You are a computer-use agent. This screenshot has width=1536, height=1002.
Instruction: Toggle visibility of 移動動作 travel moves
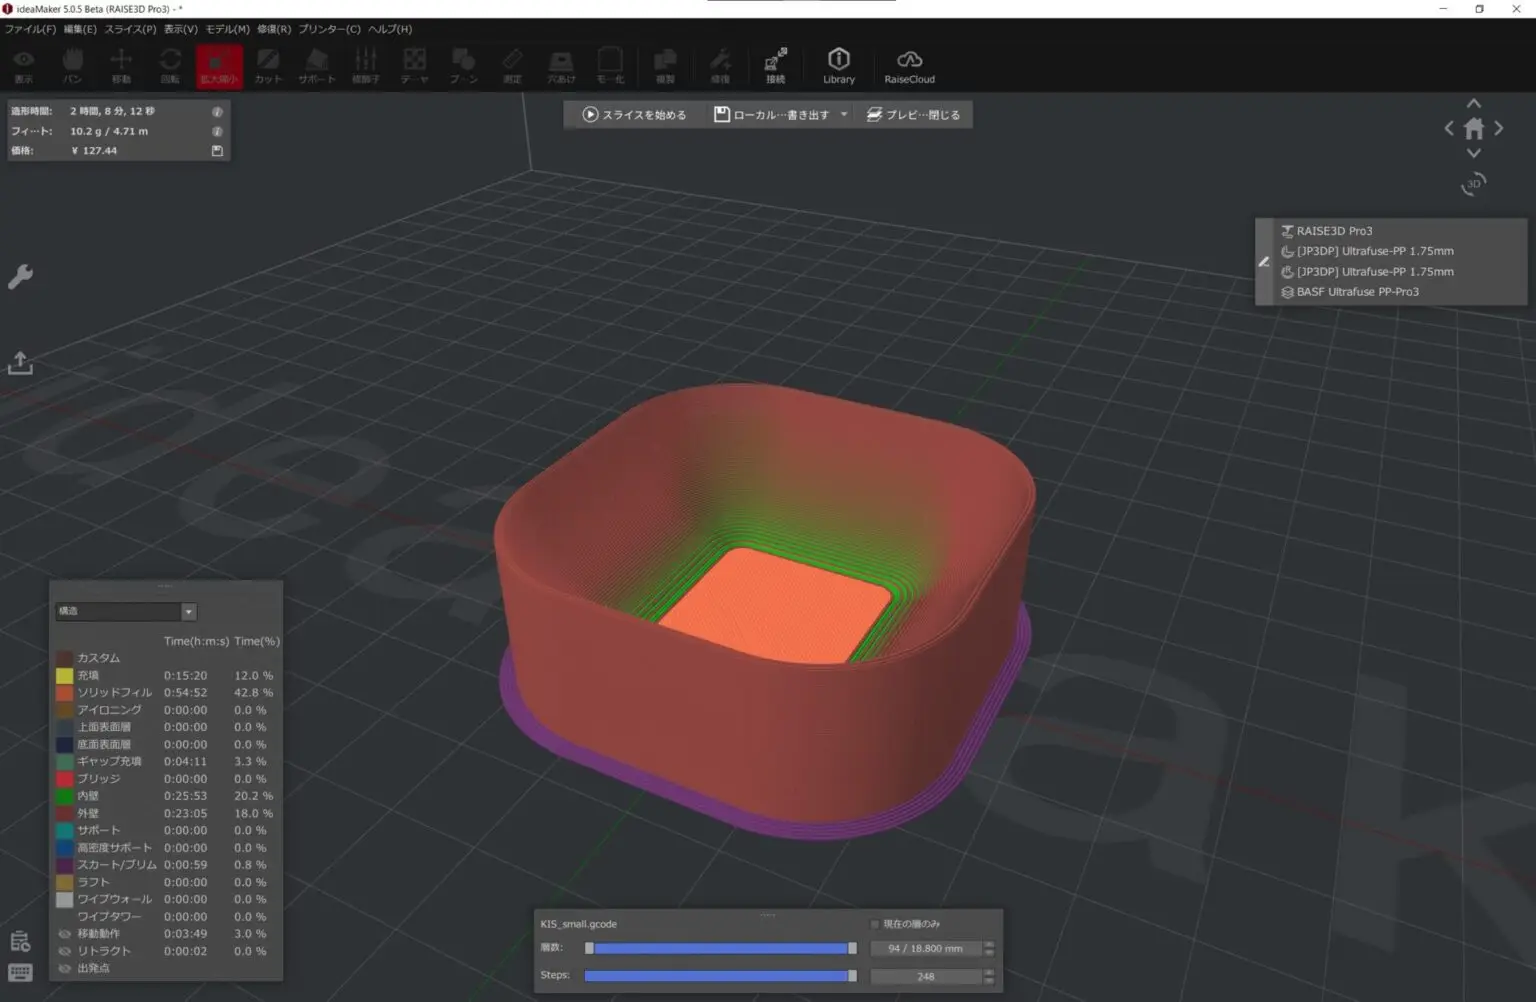[65, 934]
